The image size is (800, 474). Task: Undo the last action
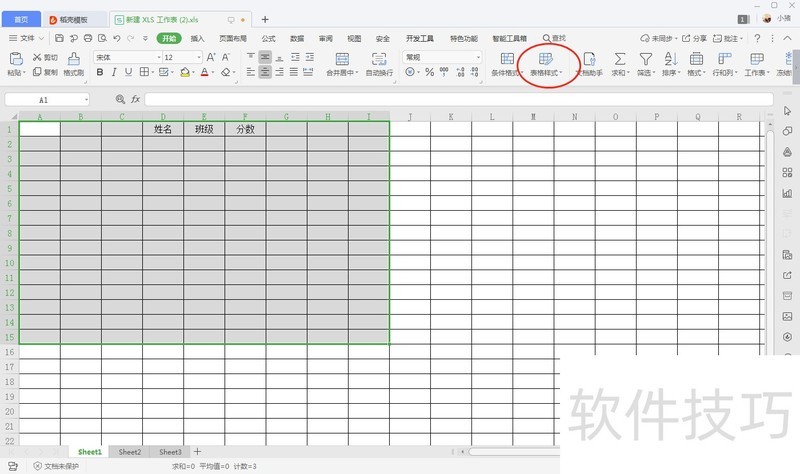(x=117, y=38)
